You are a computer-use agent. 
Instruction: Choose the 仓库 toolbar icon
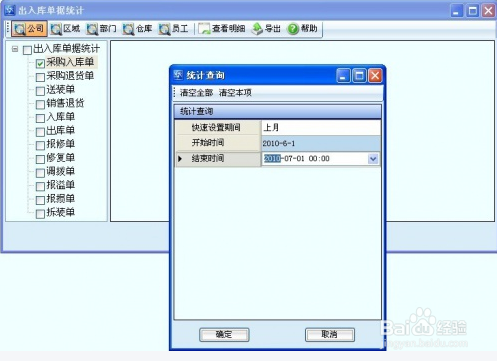point(137,29)
